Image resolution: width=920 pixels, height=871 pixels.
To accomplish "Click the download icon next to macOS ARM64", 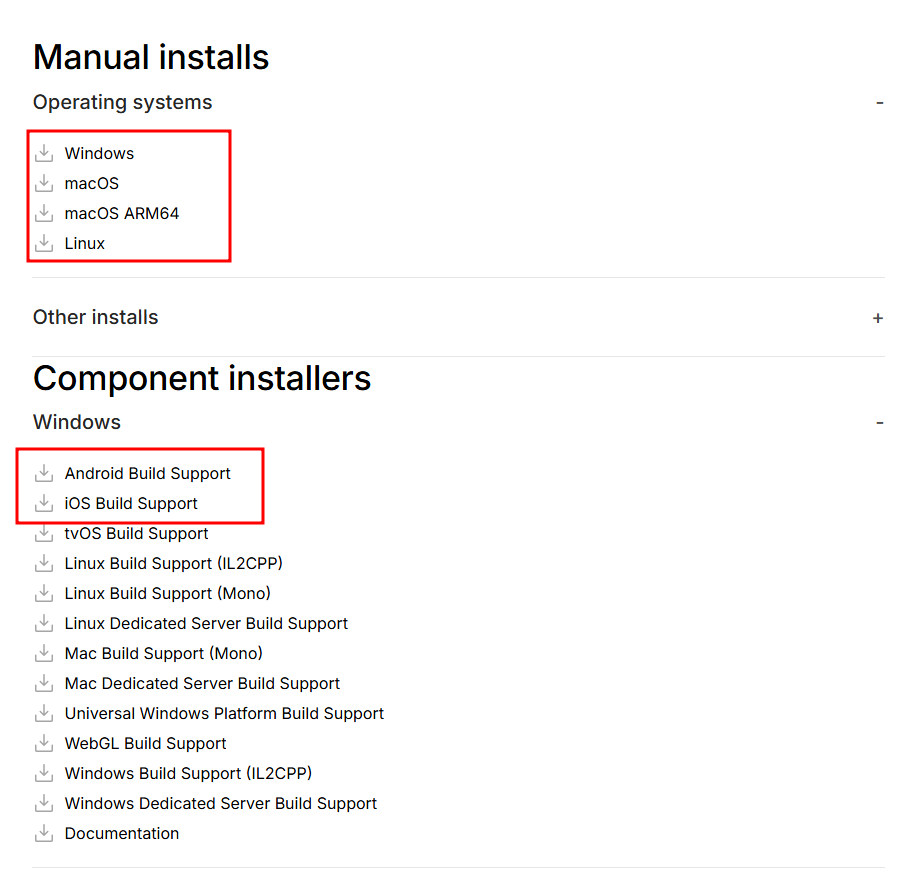I will 44,213.
